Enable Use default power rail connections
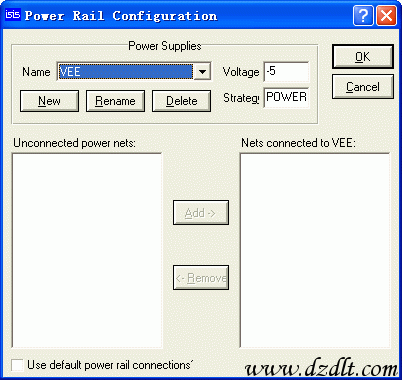This screenshot has height=380, width=402. [17, 365]
